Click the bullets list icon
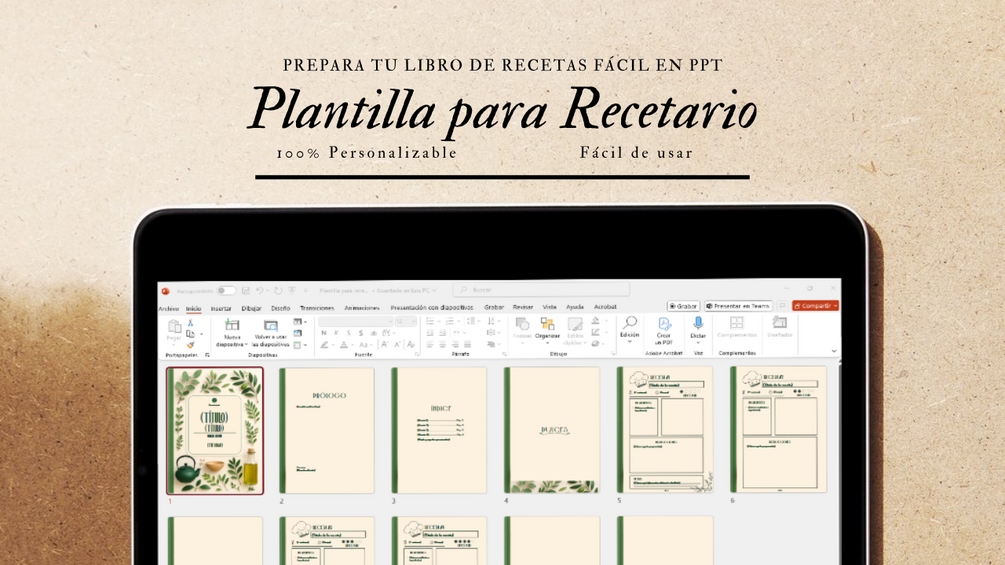 [x=430, y=322]
